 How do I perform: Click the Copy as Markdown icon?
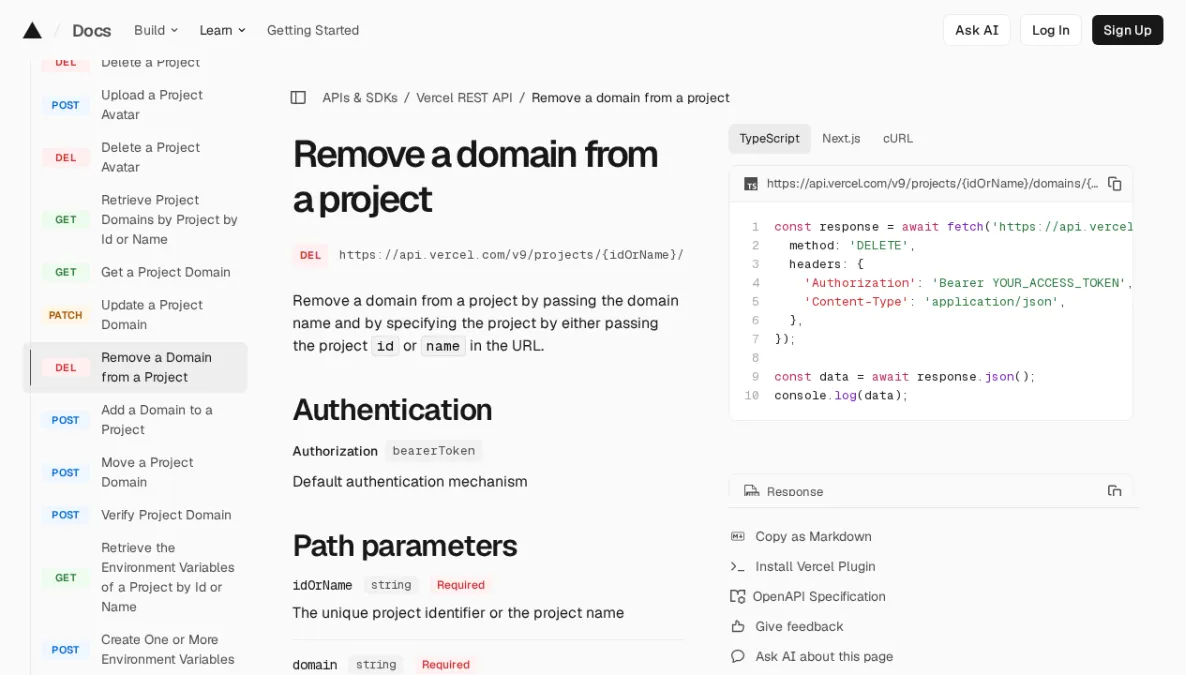click(x=738, y=537)
